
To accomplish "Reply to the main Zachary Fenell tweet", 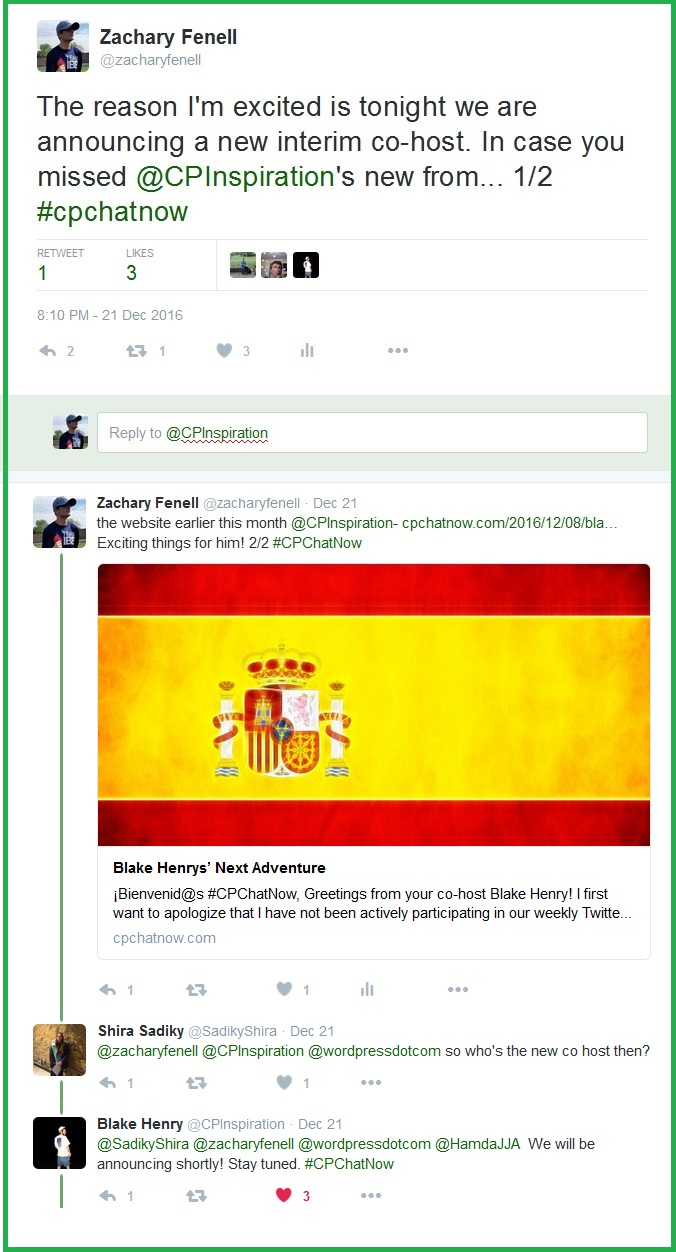I will click(47, 351).
